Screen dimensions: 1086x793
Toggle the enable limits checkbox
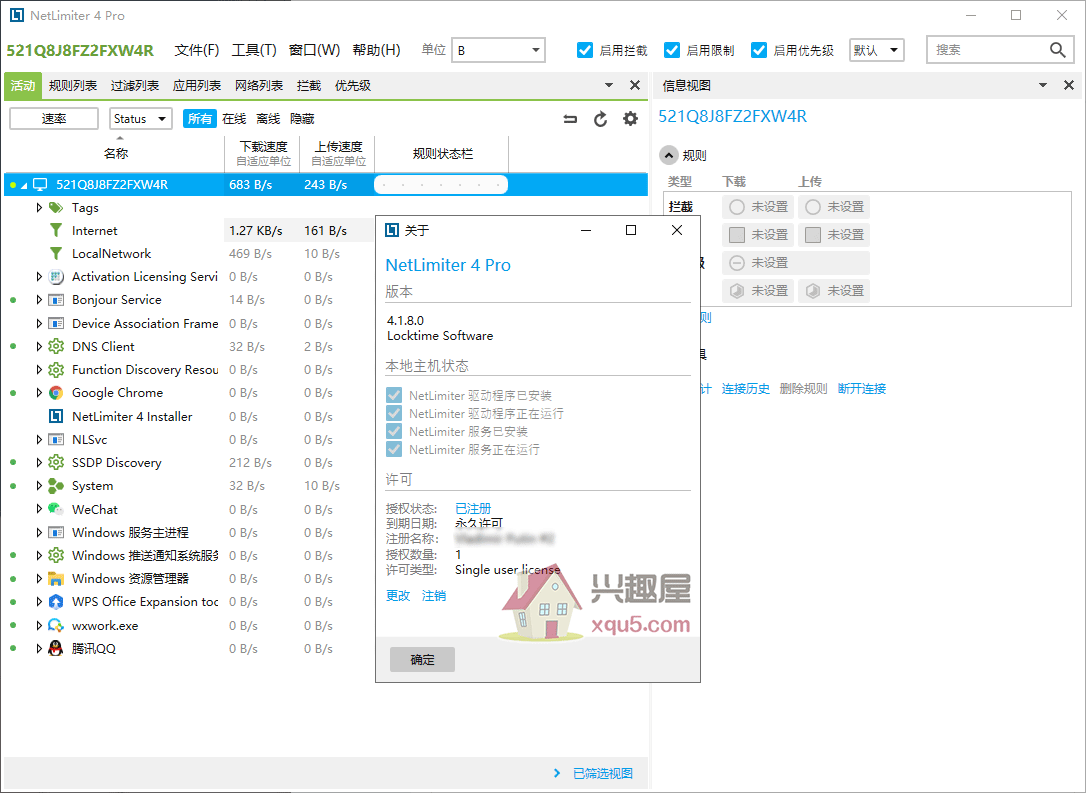click(x=672, y=50)
